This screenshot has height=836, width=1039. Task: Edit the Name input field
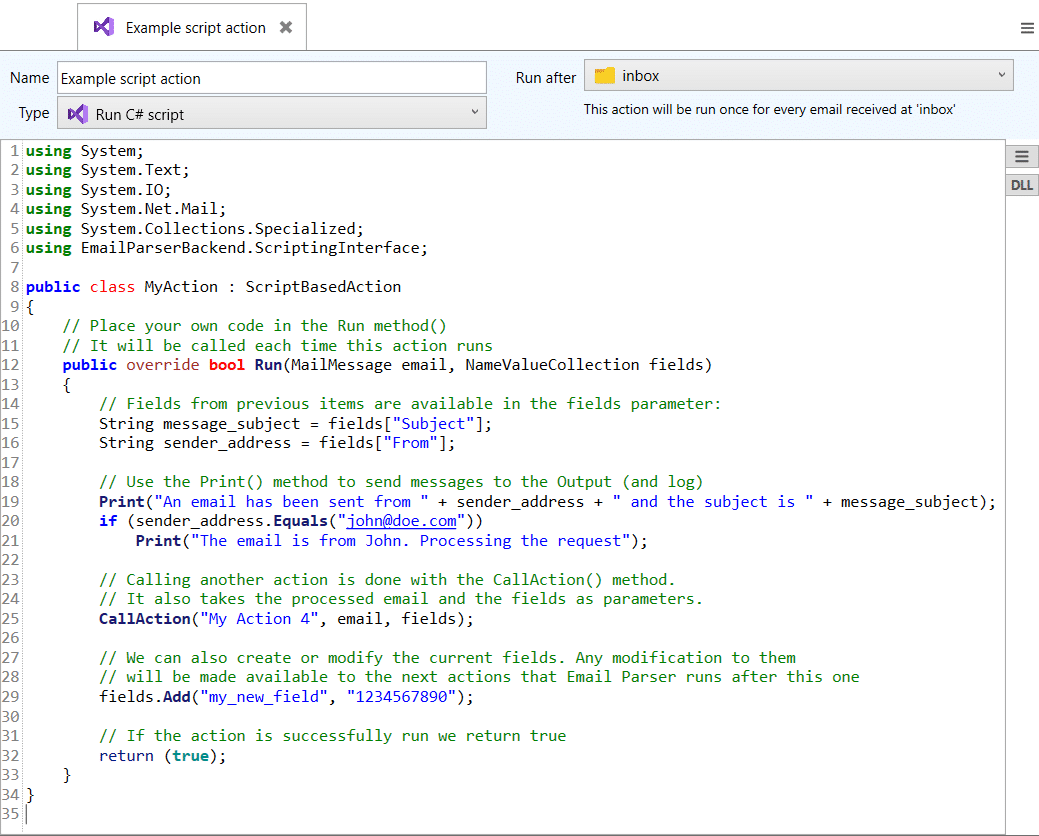tap(272, 78)
